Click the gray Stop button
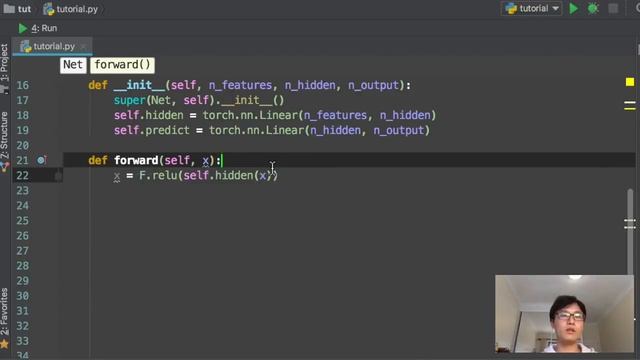The width and height of the screenshot is (640, 360). click(613, 9)
